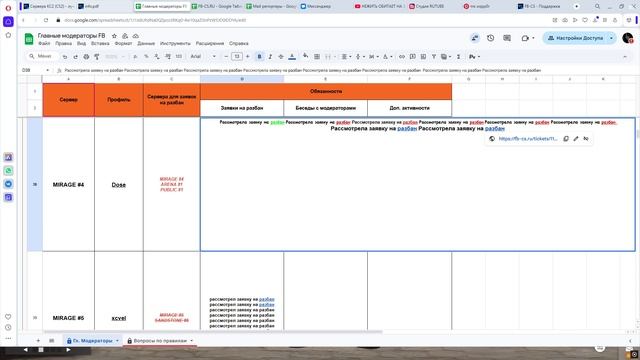Open the Dose profile link

click(119, 184)
